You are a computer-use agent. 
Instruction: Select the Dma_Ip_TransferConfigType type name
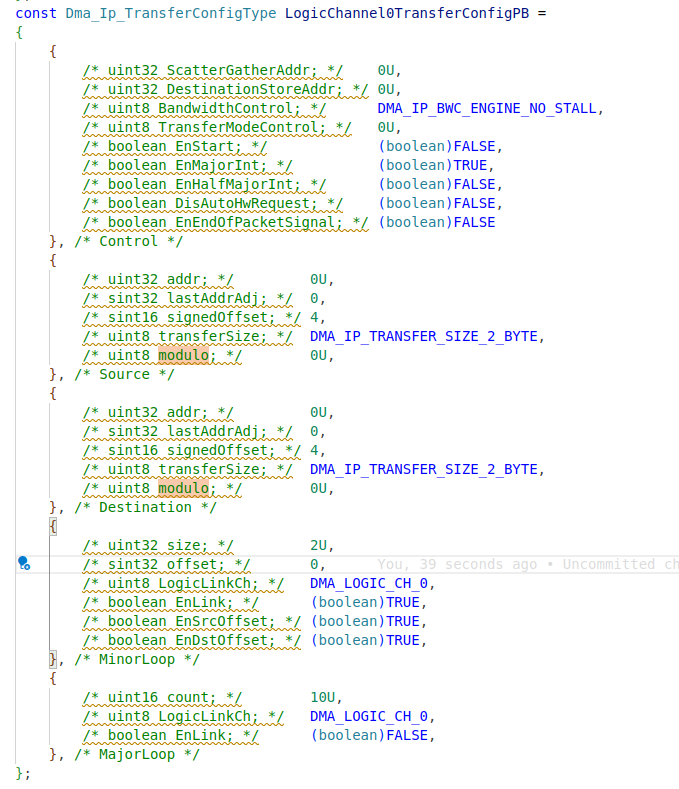click(171, 13)
